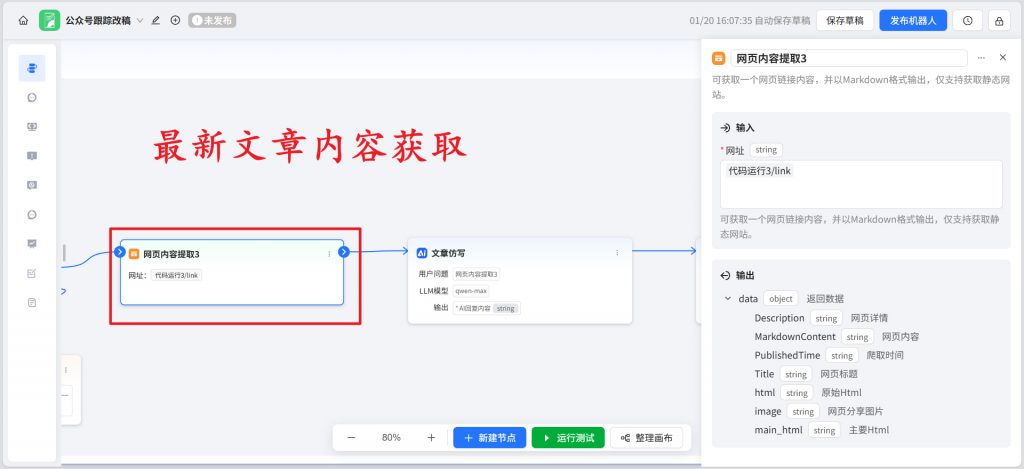Click the 输入 section header icon

[x=725, y=128]
